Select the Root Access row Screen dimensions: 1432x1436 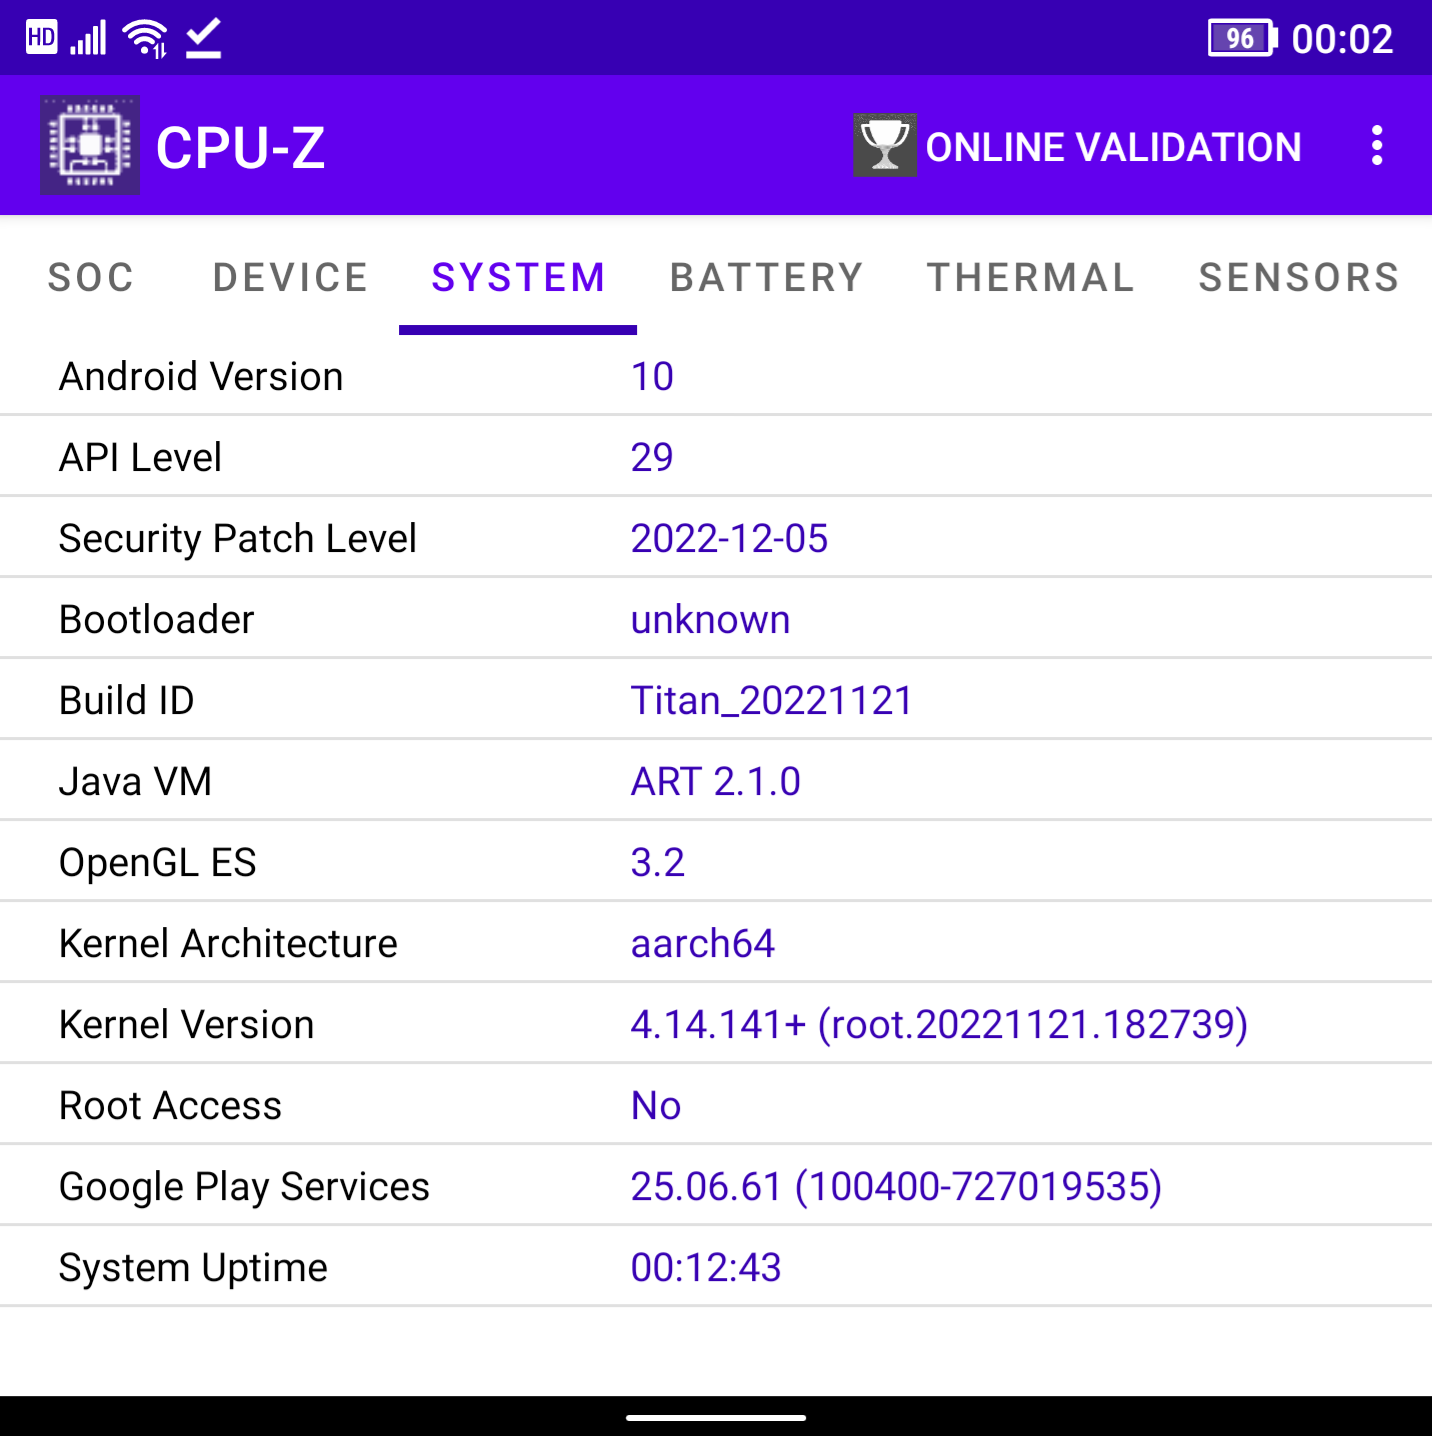coord(400,1104)
